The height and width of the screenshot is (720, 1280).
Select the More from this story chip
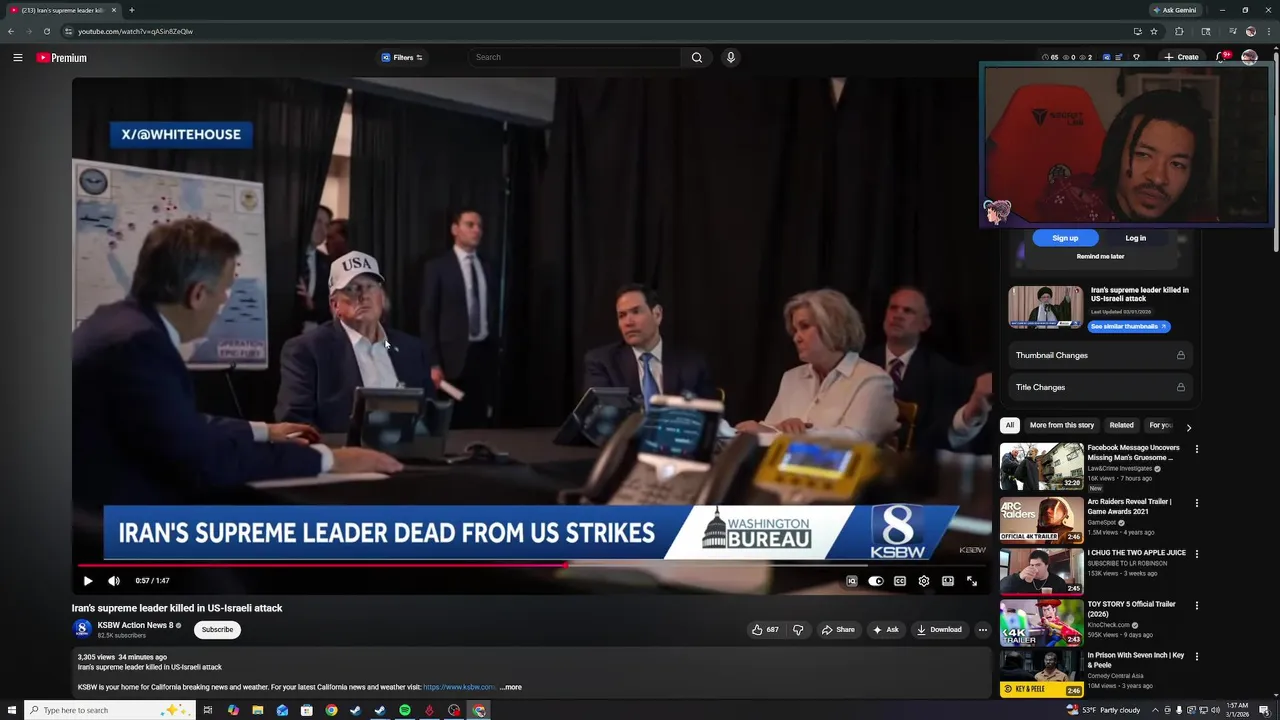1062,425
